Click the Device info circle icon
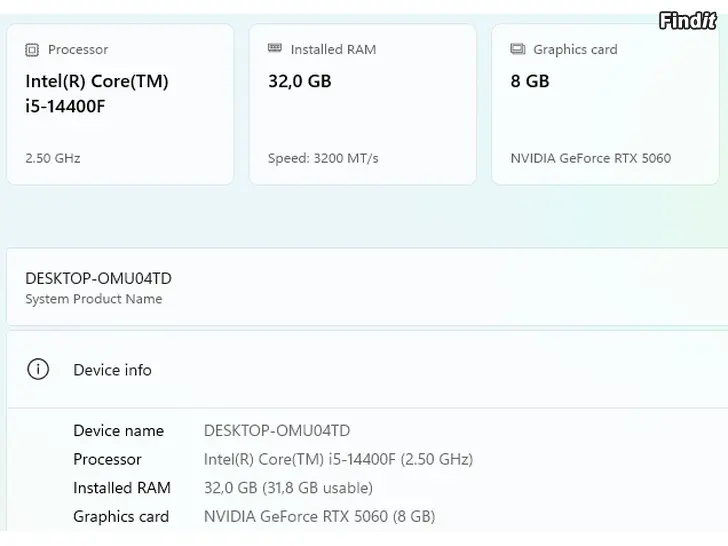The width and height of the screenshot is (728, 546). click(x=38, y=370)
